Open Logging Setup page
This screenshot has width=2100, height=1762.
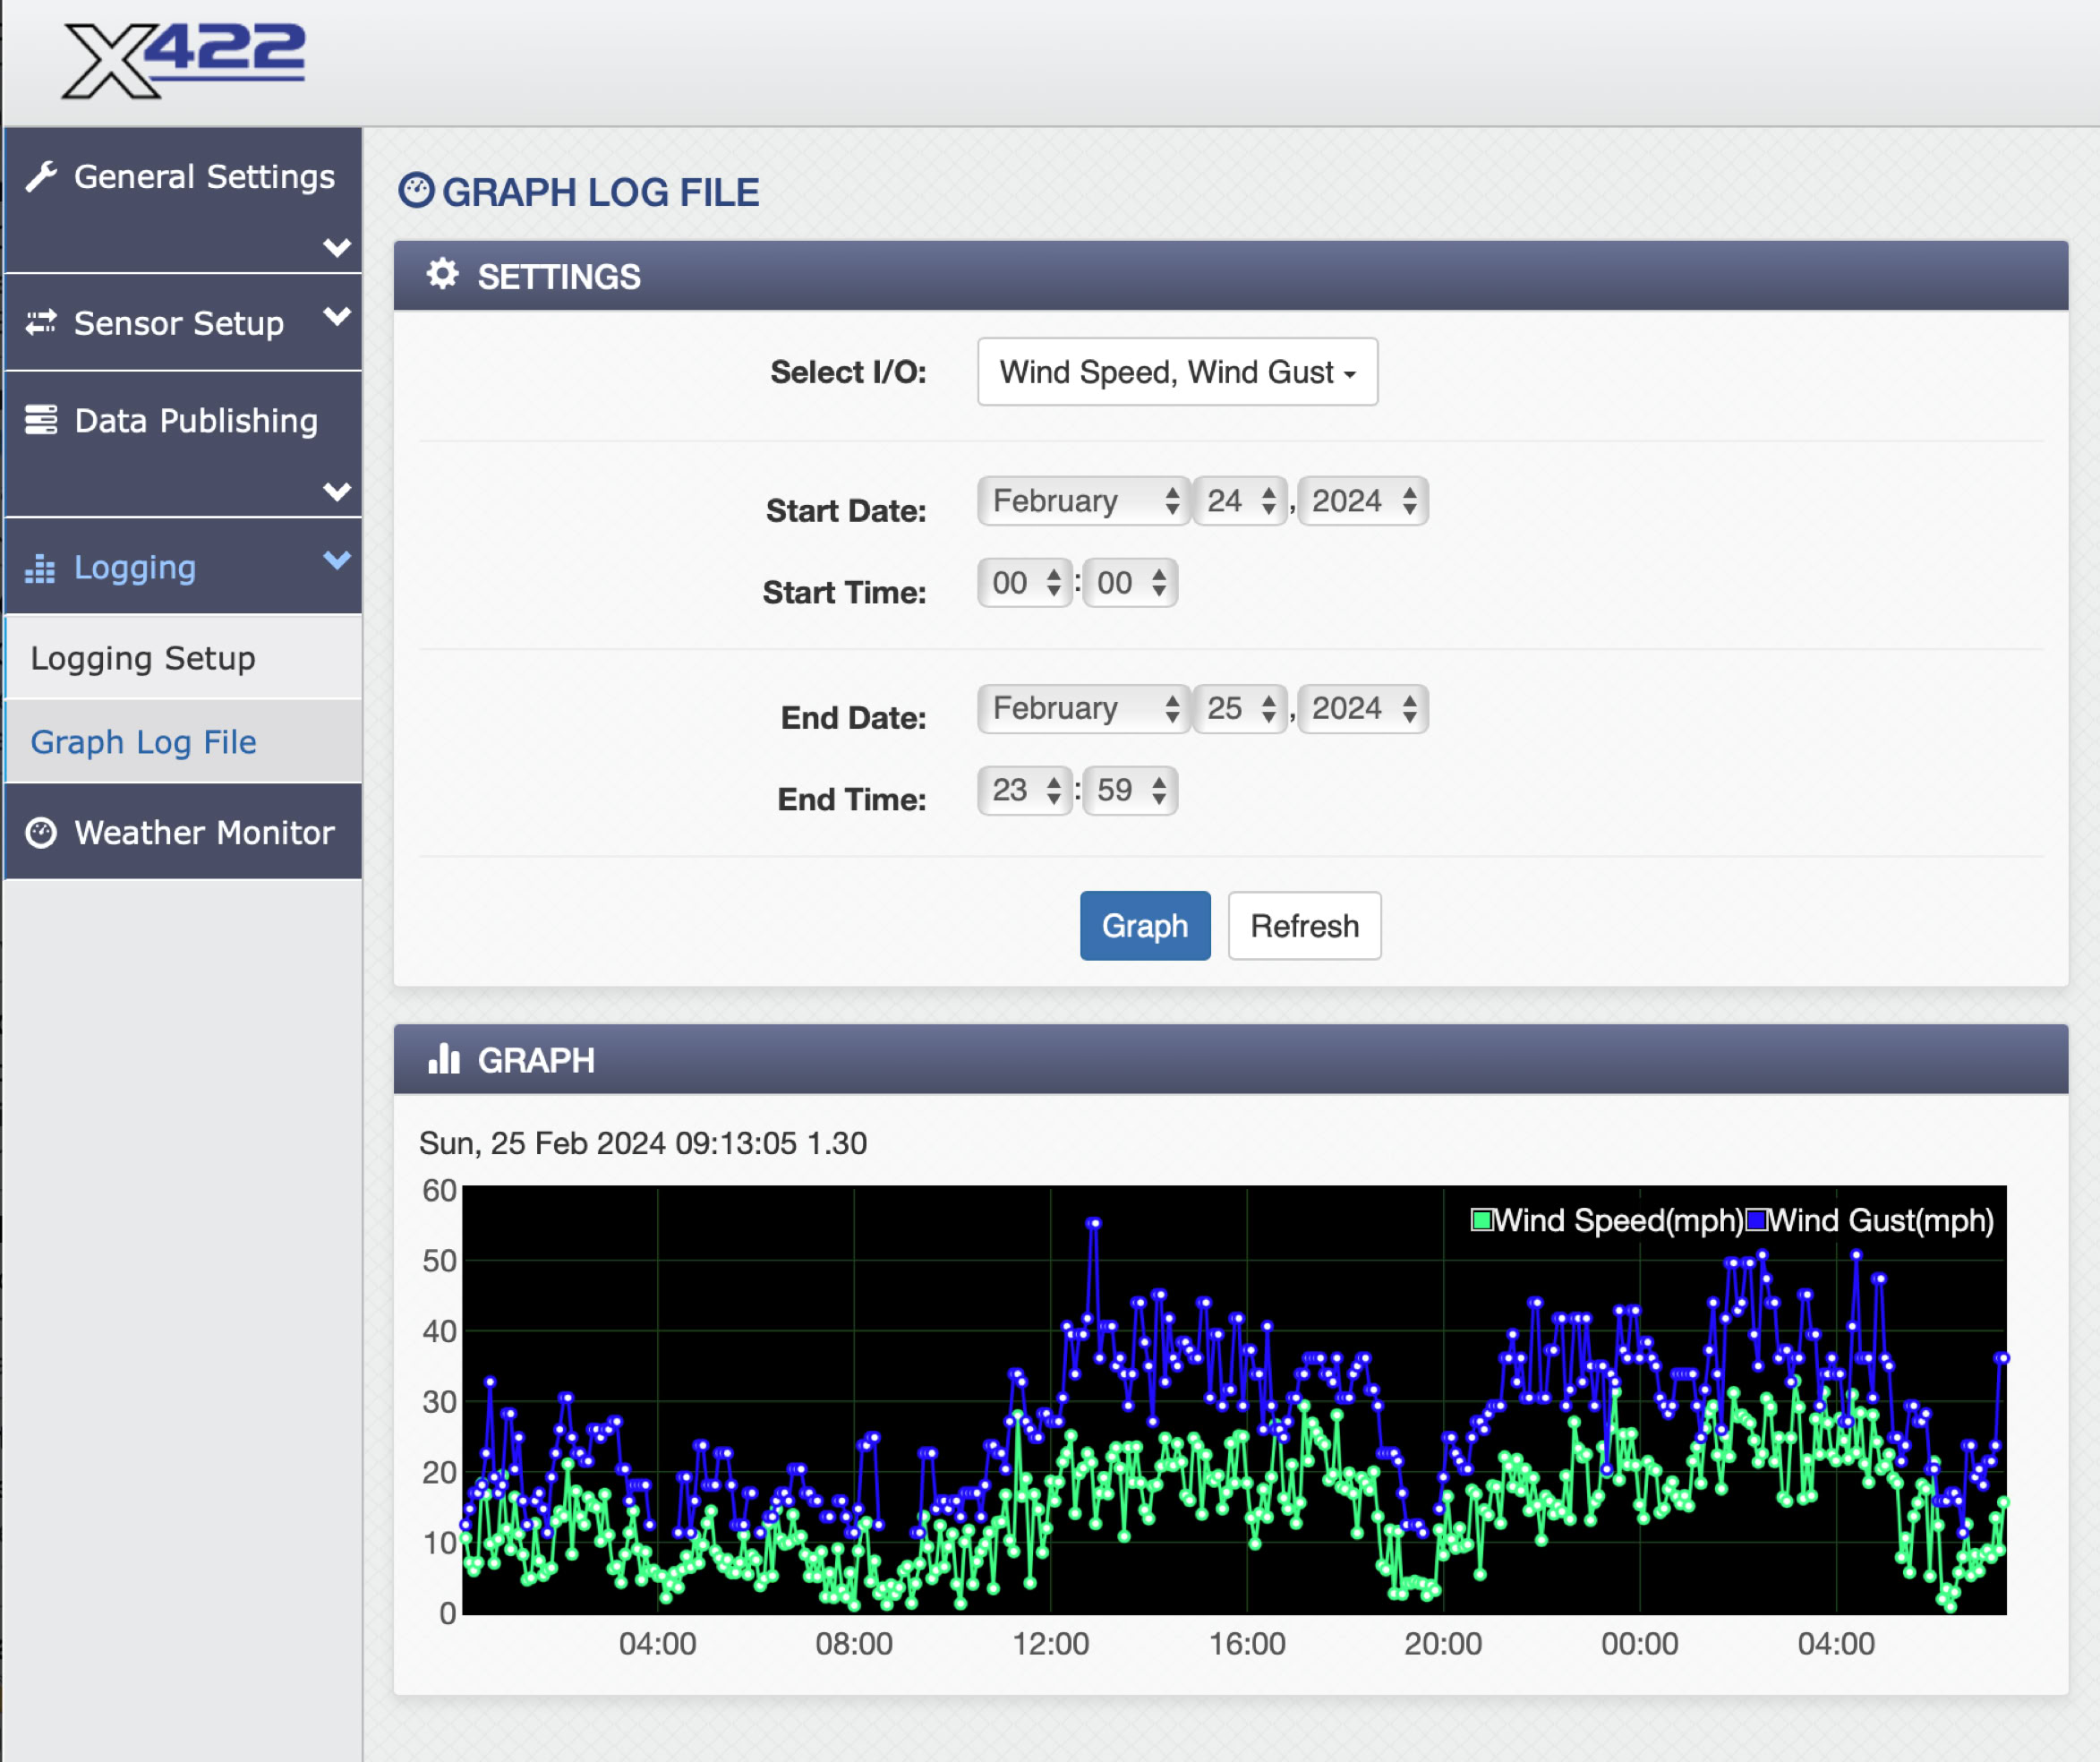point(143,658)
